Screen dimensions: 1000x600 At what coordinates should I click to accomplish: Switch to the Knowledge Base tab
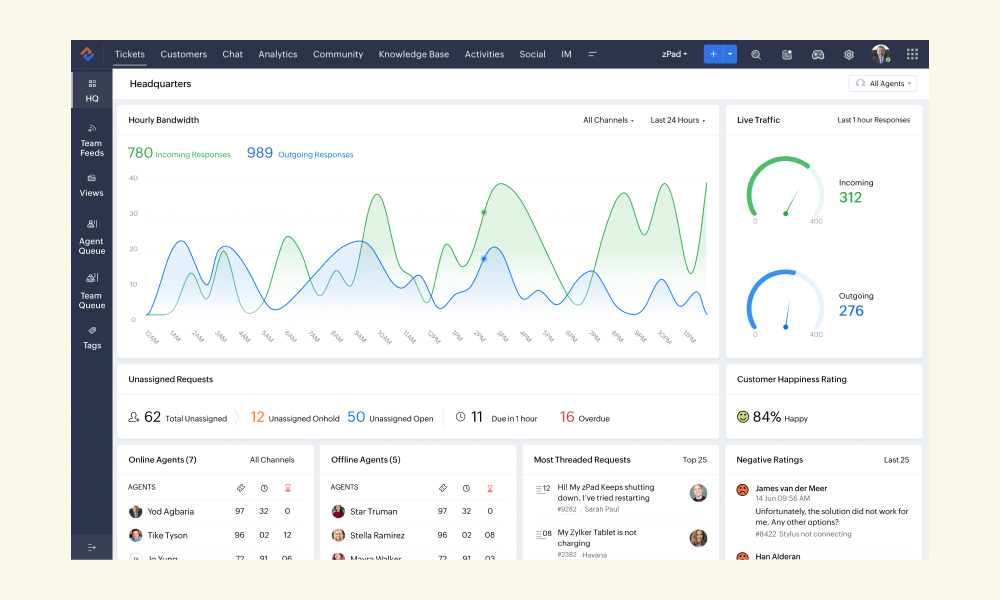coord(414,54)
